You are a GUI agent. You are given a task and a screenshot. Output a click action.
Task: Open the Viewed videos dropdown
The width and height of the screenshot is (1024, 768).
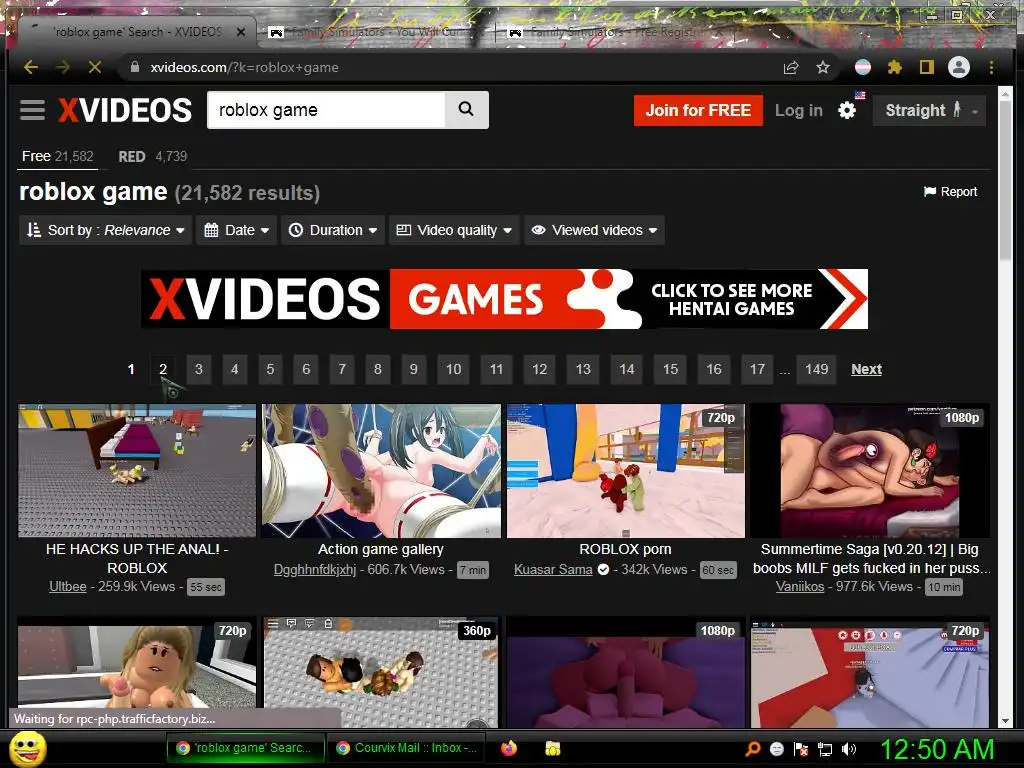(x=594, y=230)
